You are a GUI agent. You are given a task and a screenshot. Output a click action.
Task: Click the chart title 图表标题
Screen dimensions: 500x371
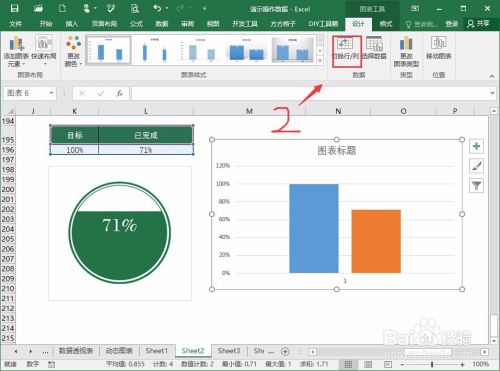point(337,151)
